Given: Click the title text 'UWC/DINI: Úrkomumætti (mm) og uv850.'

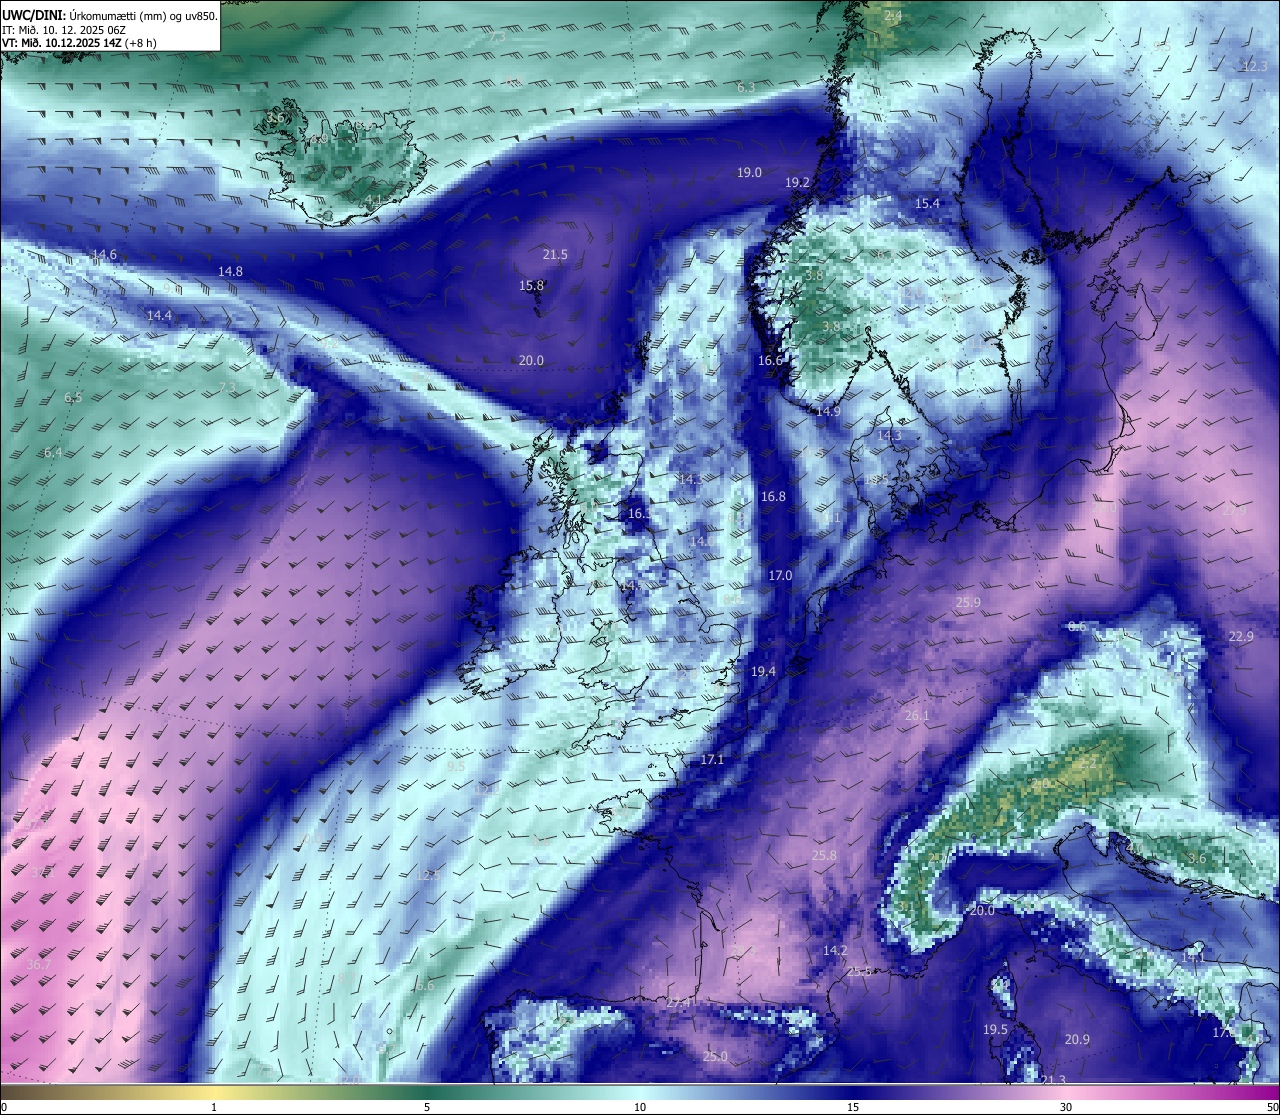Looking at the screenshot, I should coord(110,15).
